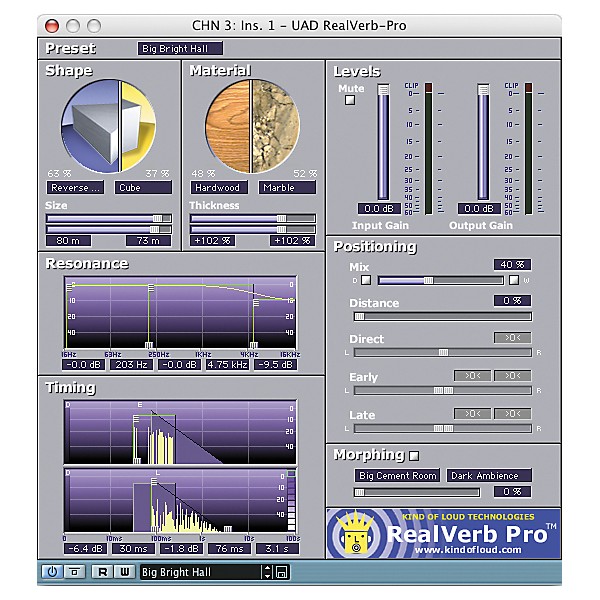Toggle the Mute checkbox in Levels
This screenshot has height=600, width=600.
click(x=350, y=100)
